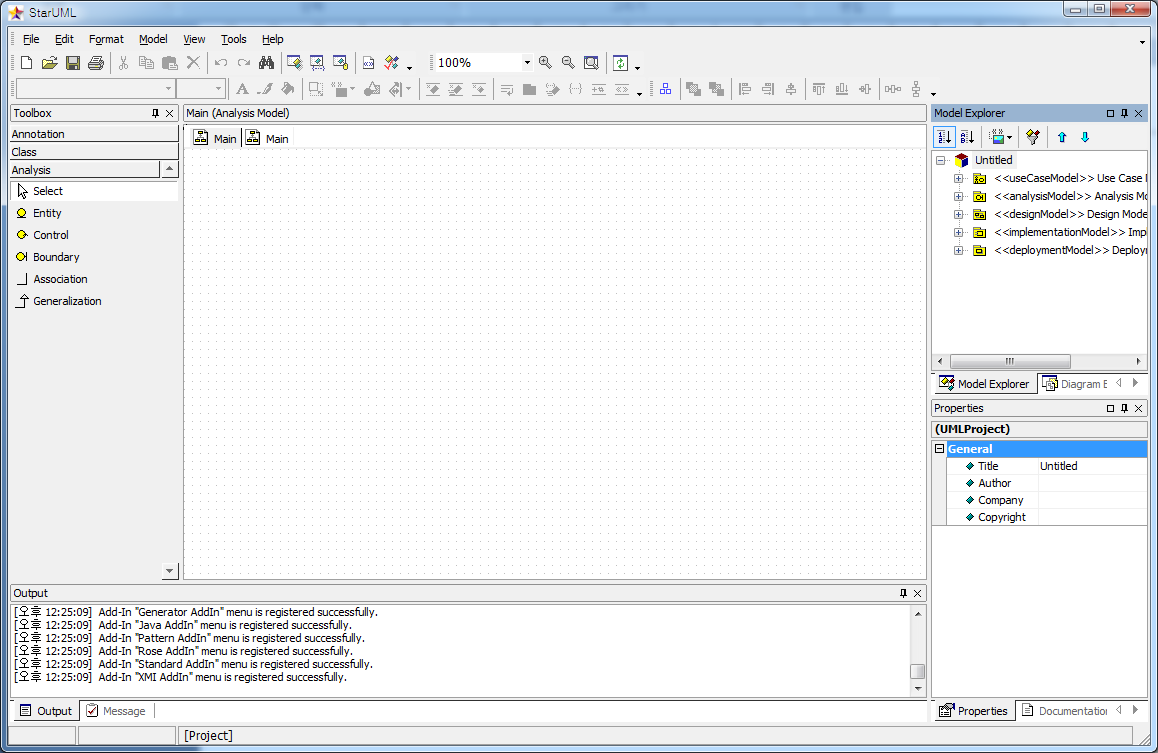Close the Toolbox panel

[170, 113]
